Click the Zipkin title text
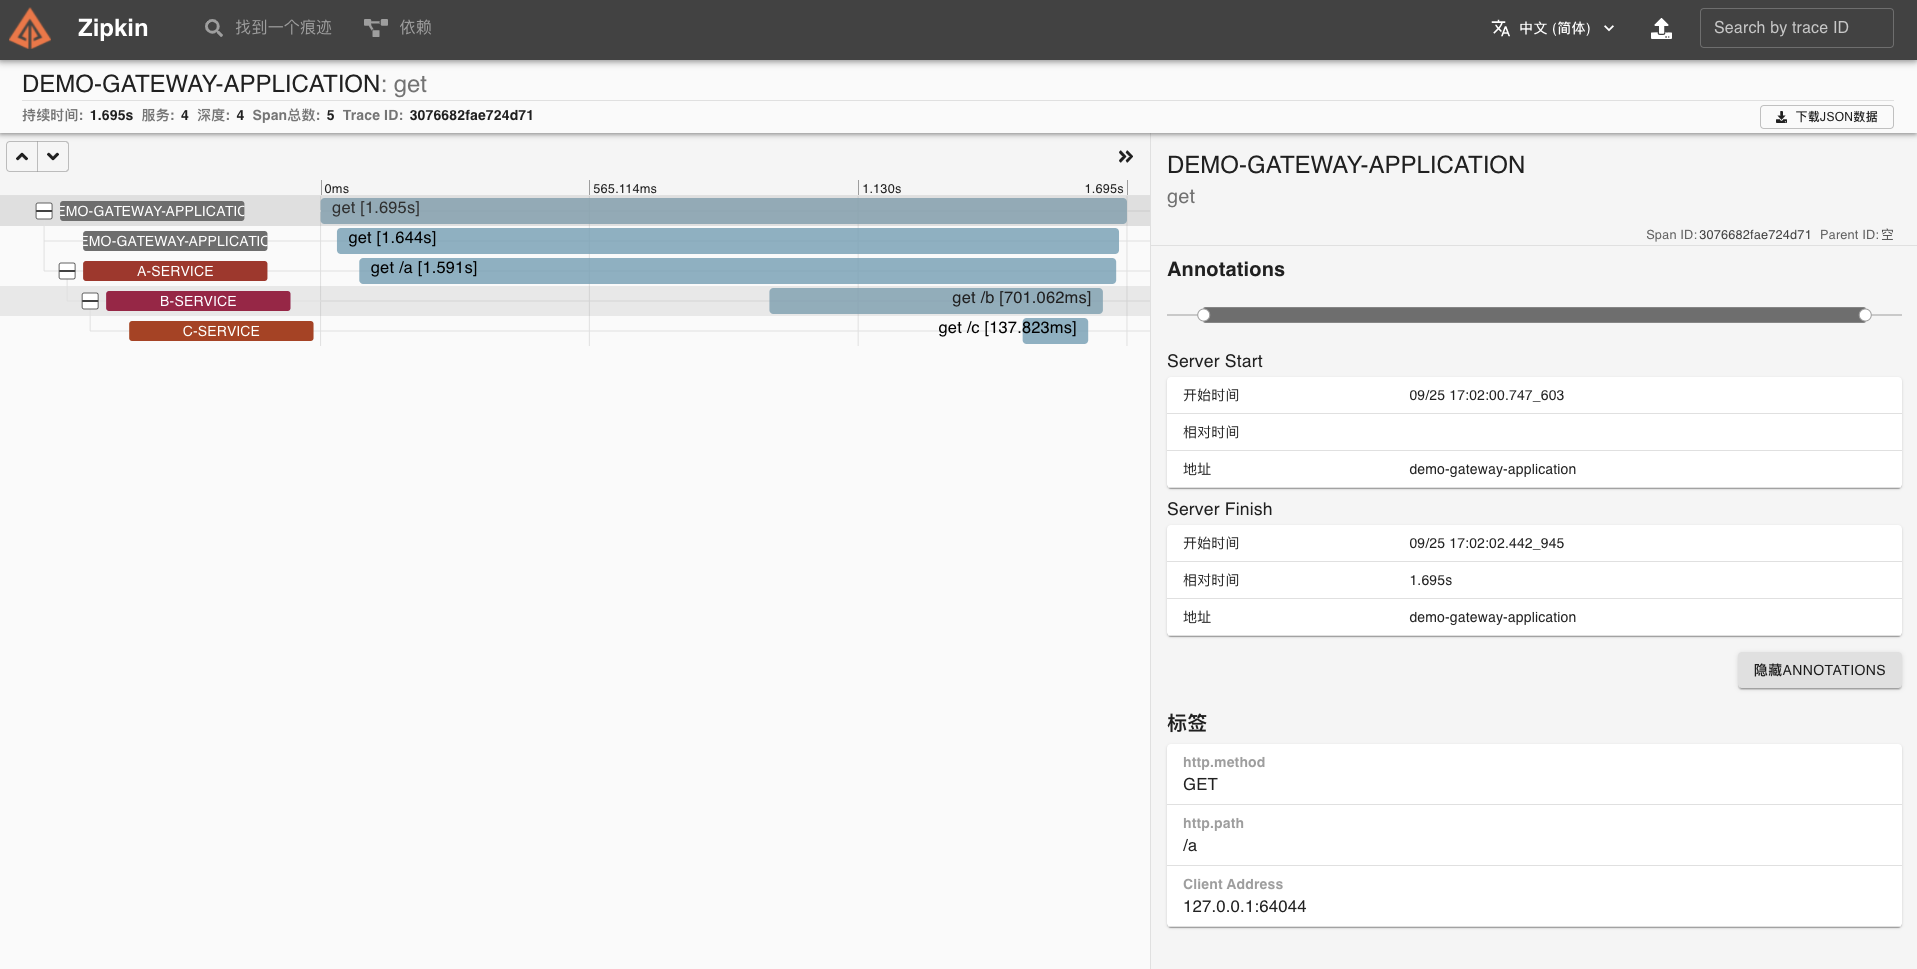Viewport: 1917px width, 969px height. 112,28
